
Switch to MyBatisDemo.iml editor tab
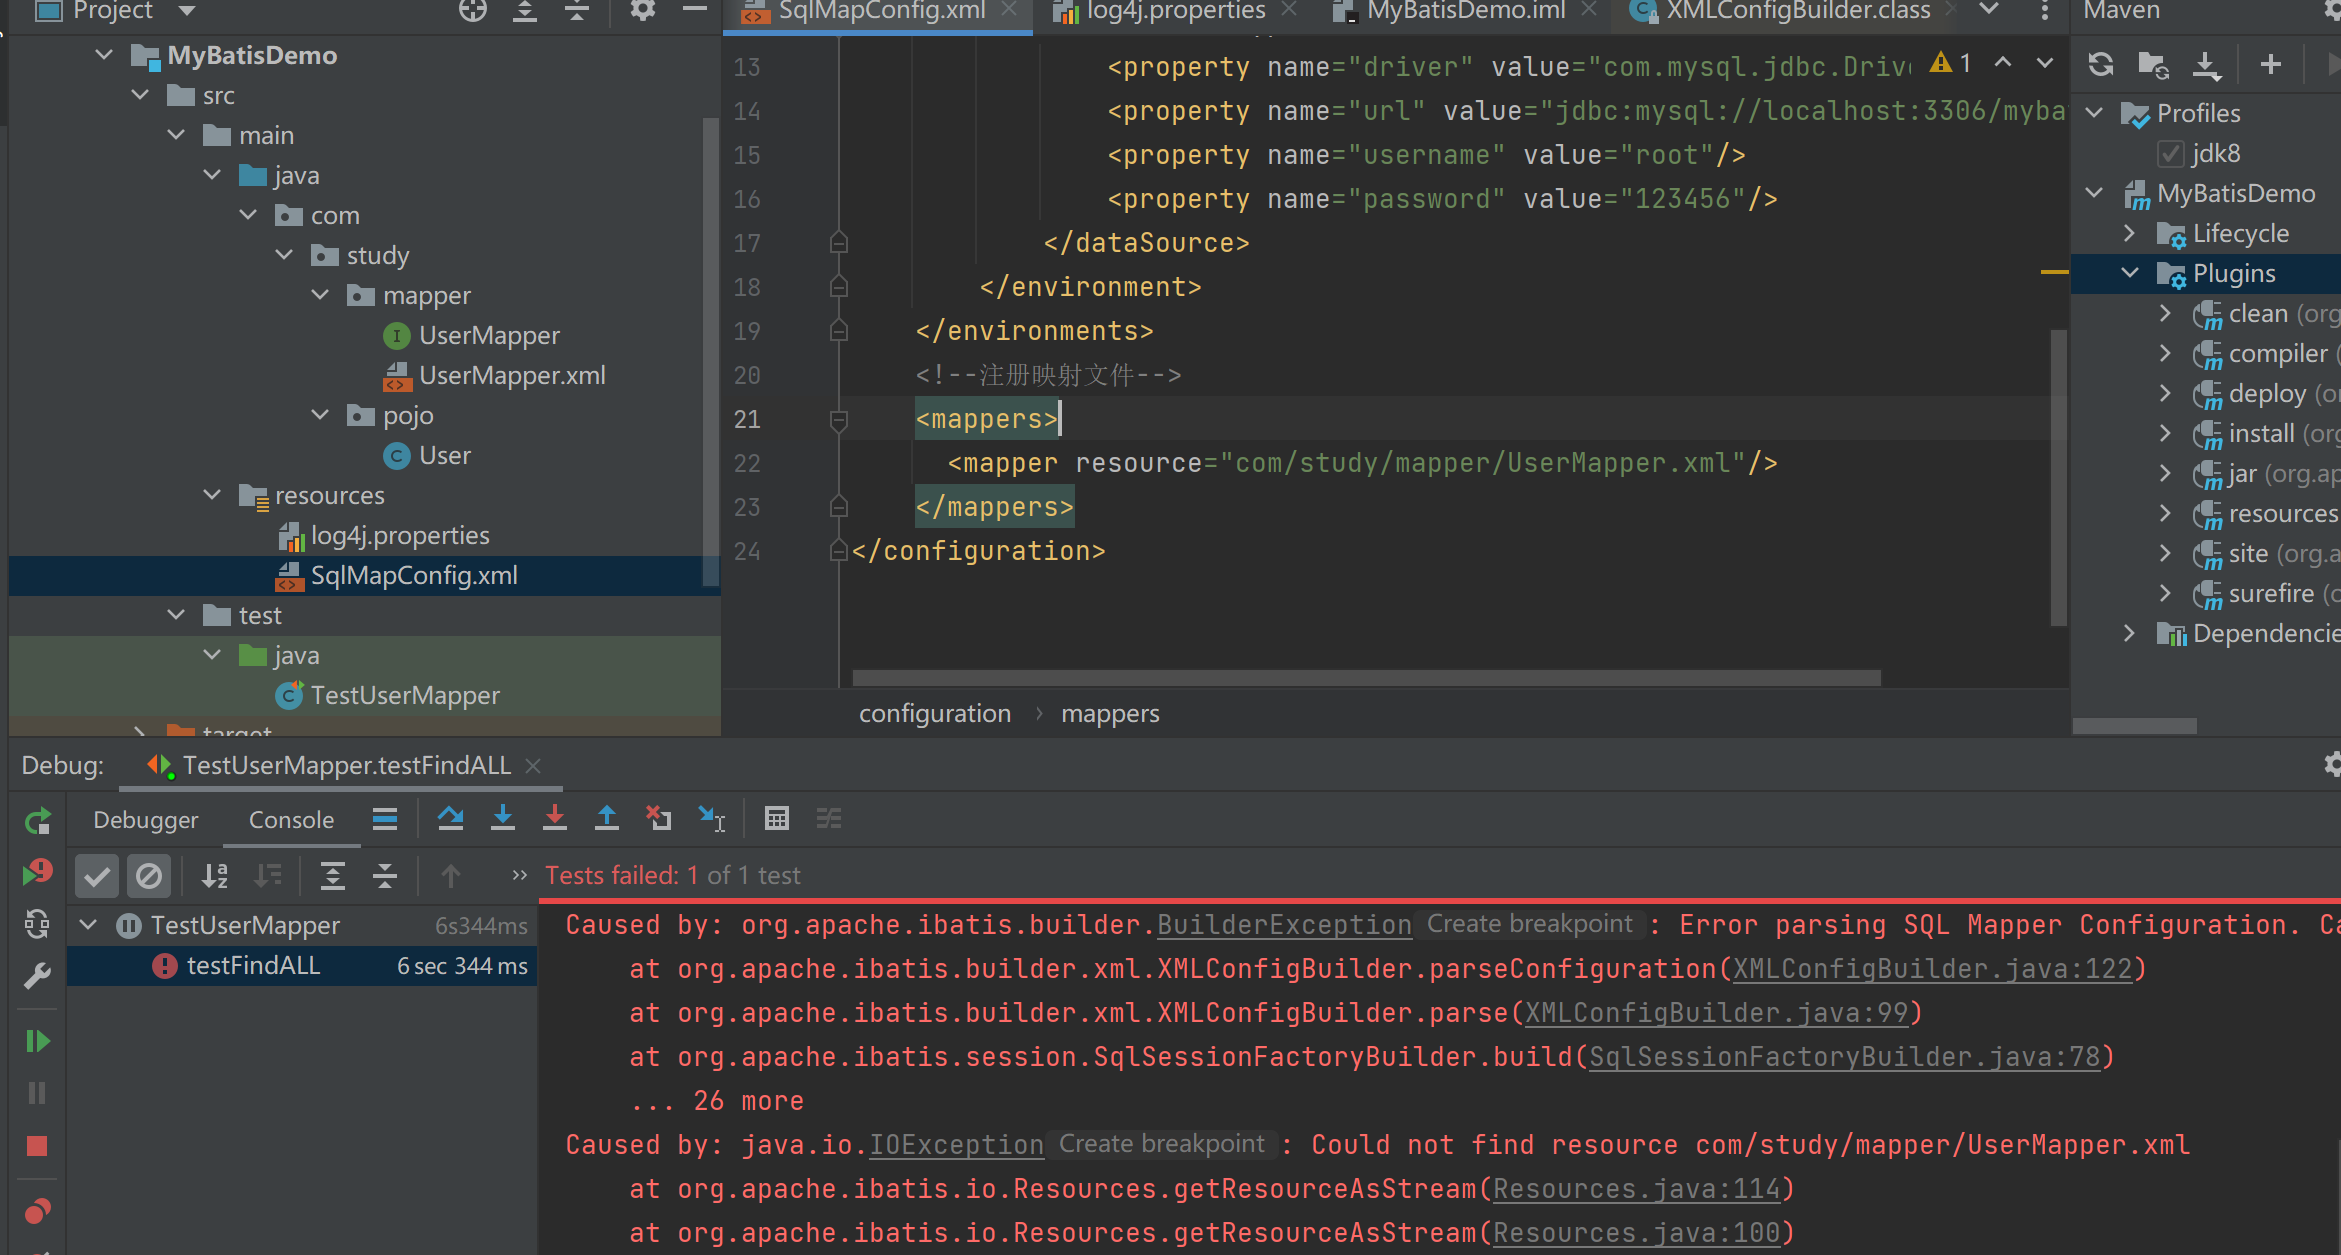click(1466, 11)
